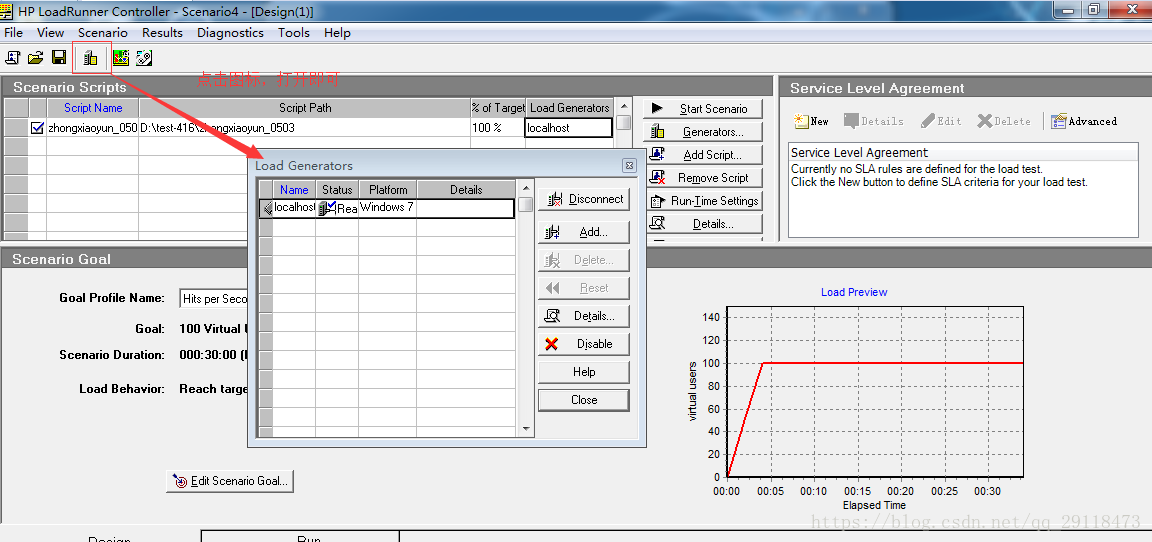Select script name zhongxiaoyun_050 cell
The width and height of the screenshot is (1152, 542).
pyautogui.click(x=93, y=128)
